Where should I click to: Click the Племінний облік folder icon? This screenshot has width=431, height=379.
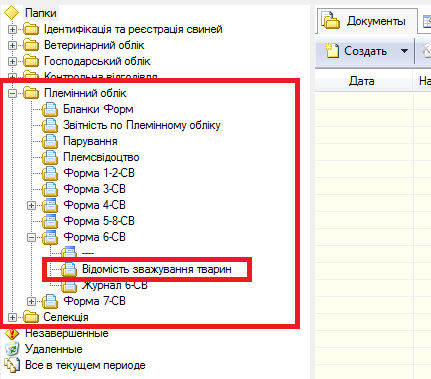[x=31, y=93]
